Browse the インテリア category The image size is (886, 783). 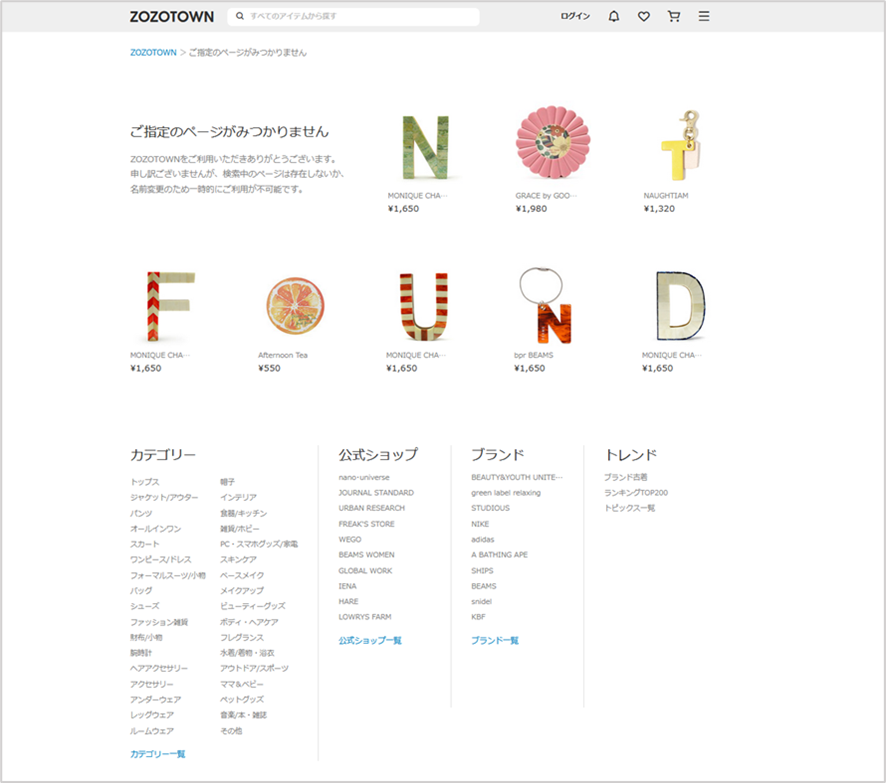click(x=238, y=498)
